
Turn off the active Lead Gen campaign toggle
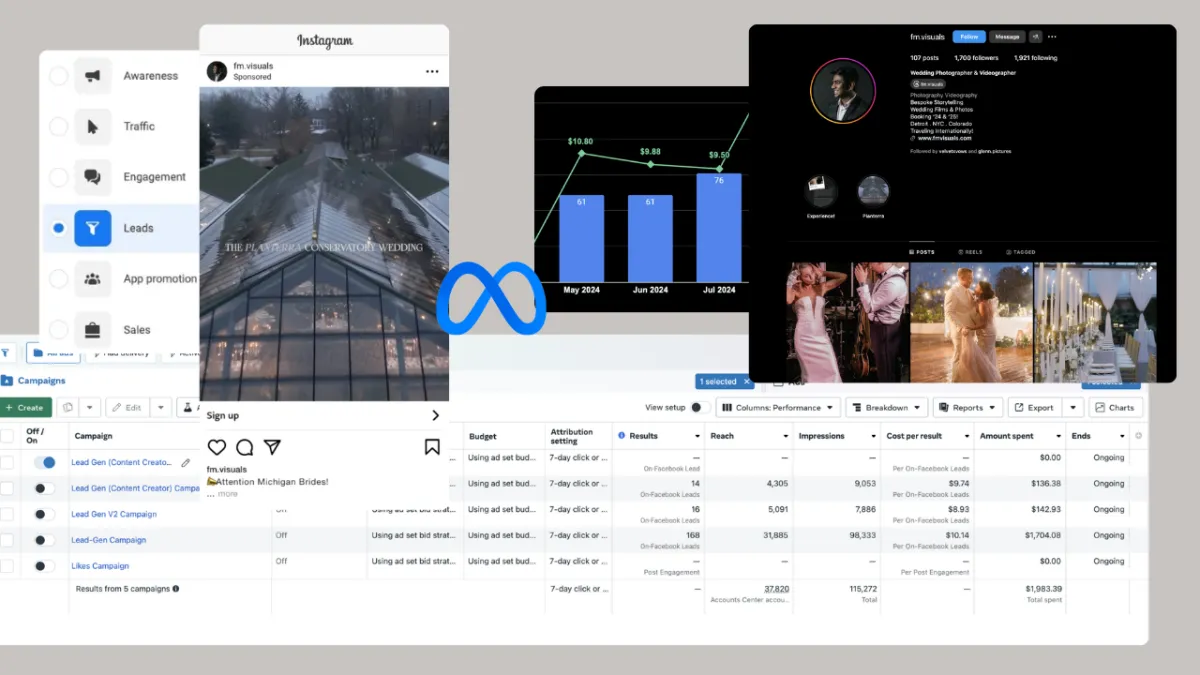[45, 463]
